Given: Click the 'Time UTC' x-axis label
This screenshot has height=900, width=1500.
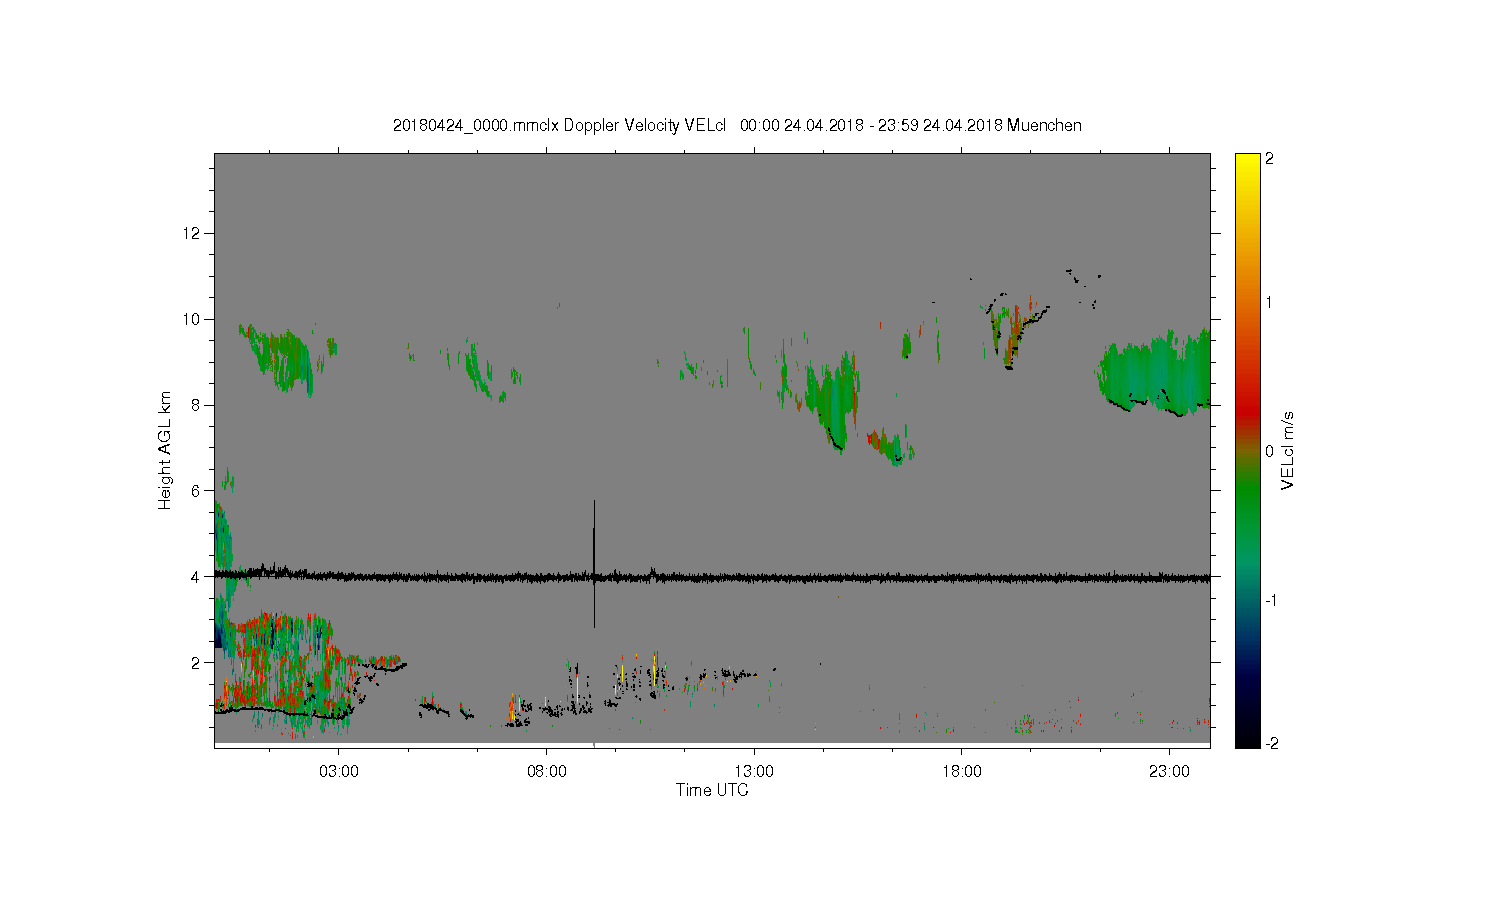Looking at the screenshot, I should [712, 790].
